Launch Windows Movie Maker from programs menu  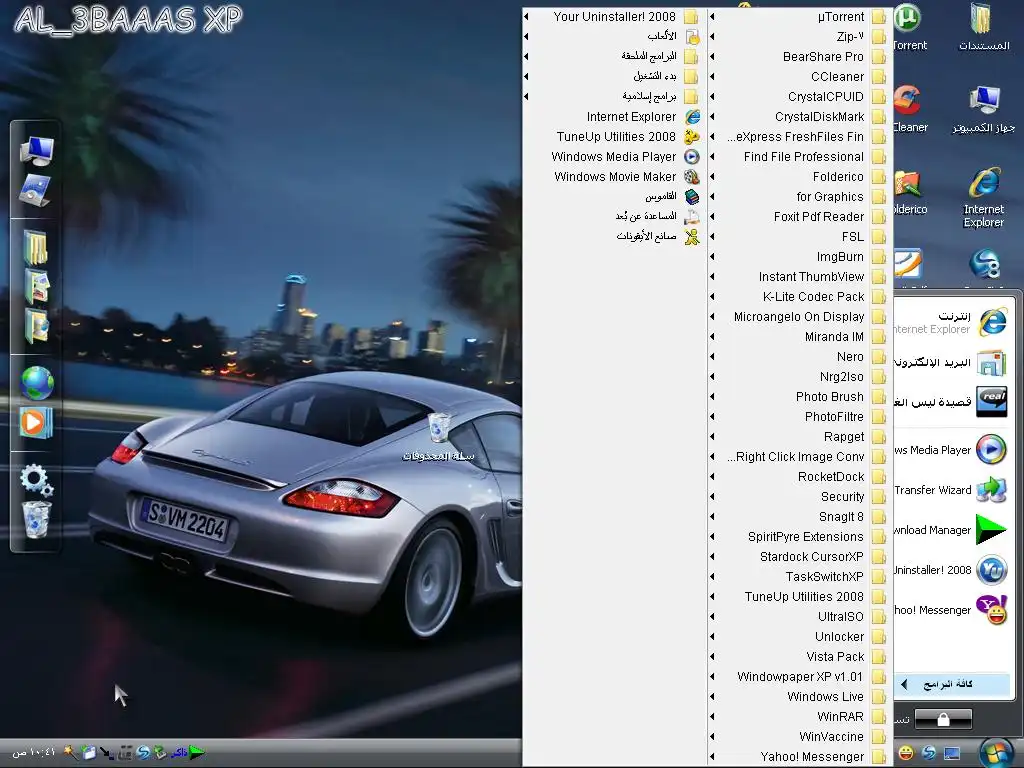pyautogui.click(x=615, y=176)
